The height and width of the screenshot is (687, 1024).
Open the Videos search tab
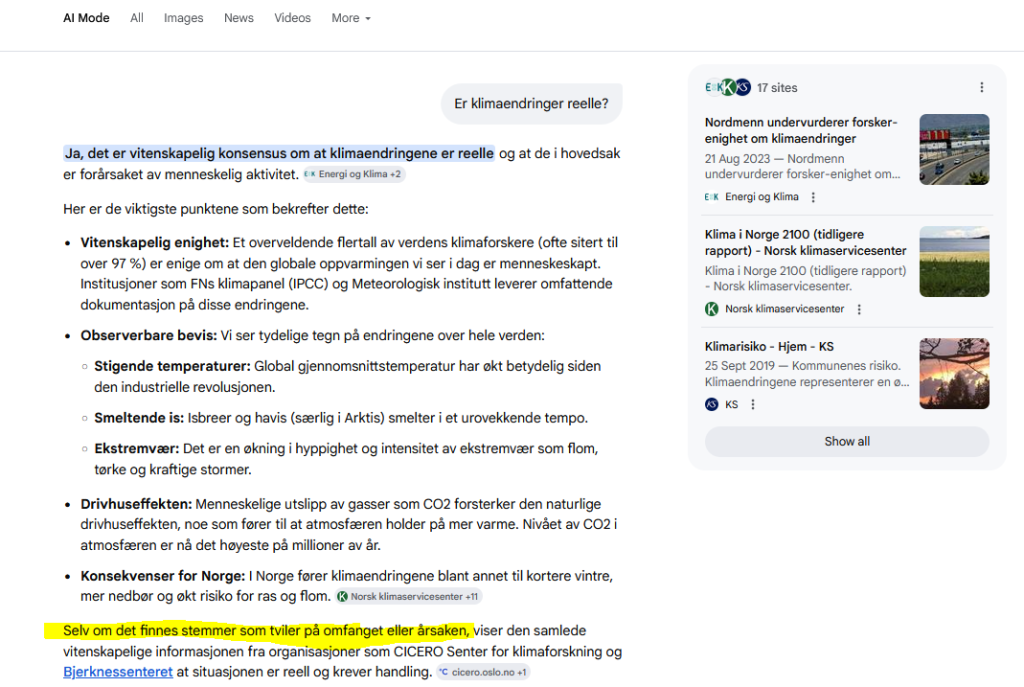[x=292, y=18]
